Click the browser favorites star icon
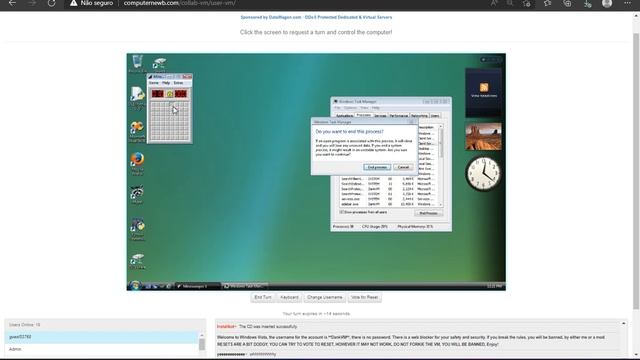The image size is (640, 360). pyautogui.click(x=547, y=3)
